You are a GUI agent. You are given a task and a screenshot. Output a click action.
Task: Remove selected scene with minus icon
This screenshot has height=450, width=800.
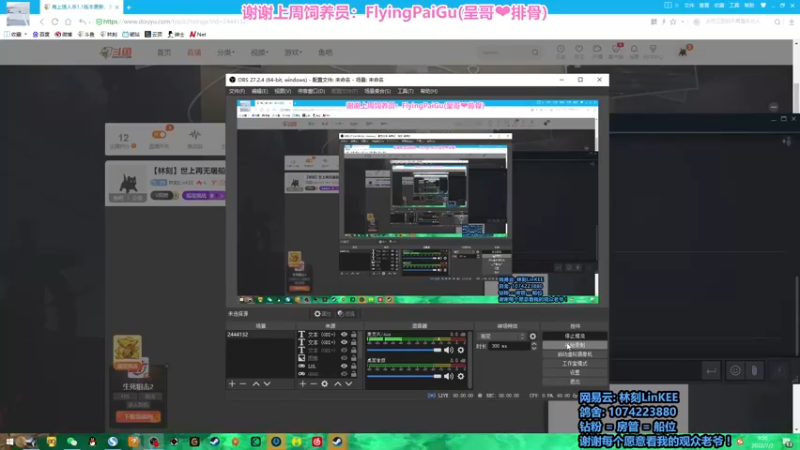click(243, 384)
